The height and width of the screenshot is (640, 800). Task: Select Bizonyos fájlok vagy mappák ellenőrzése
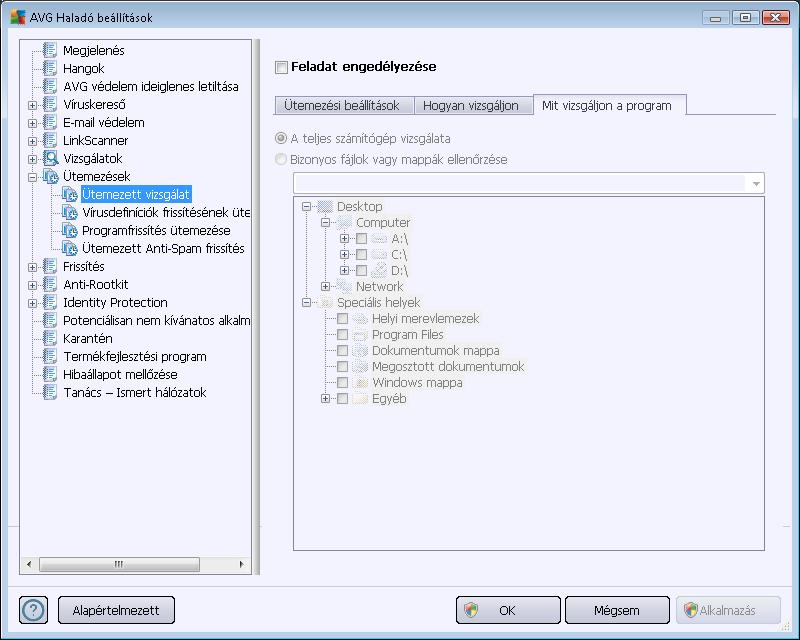pyautogui.click(x=281, y=159)
